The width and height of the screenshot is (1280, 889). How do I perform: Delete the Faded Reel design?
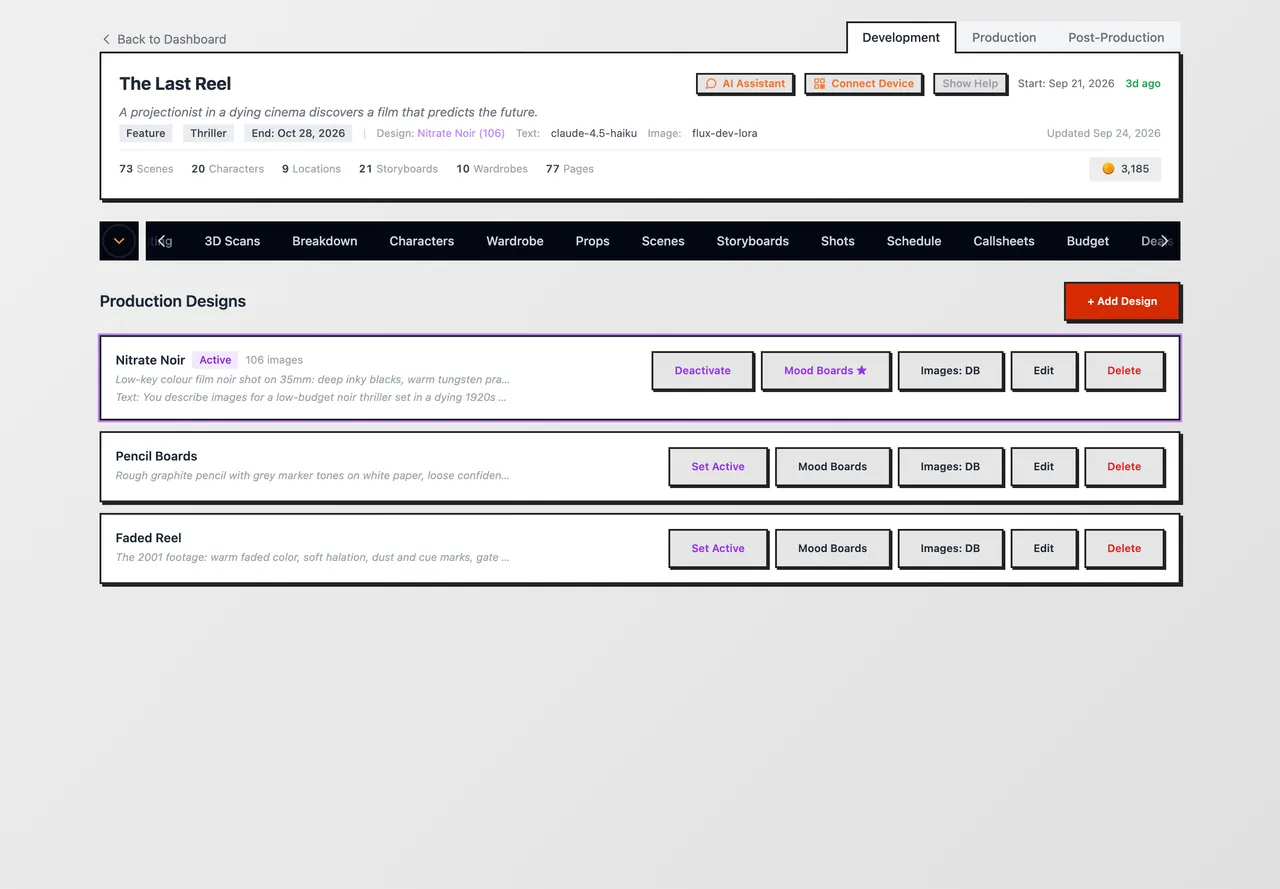(1124, 549)
